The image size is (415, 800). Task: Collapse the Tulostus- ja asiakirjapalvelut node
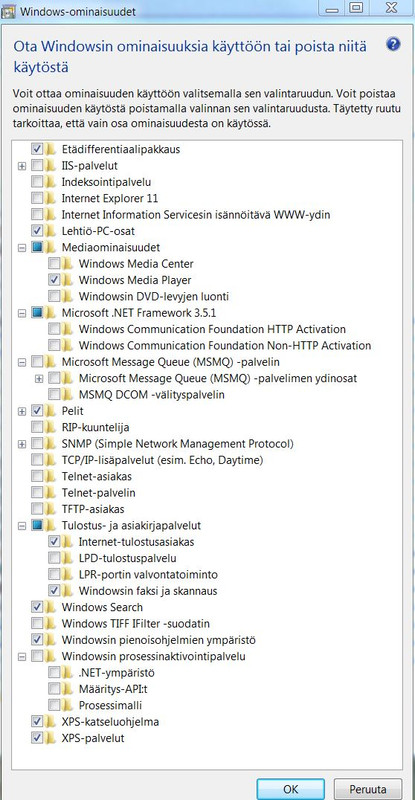click(x=21, y=526)
